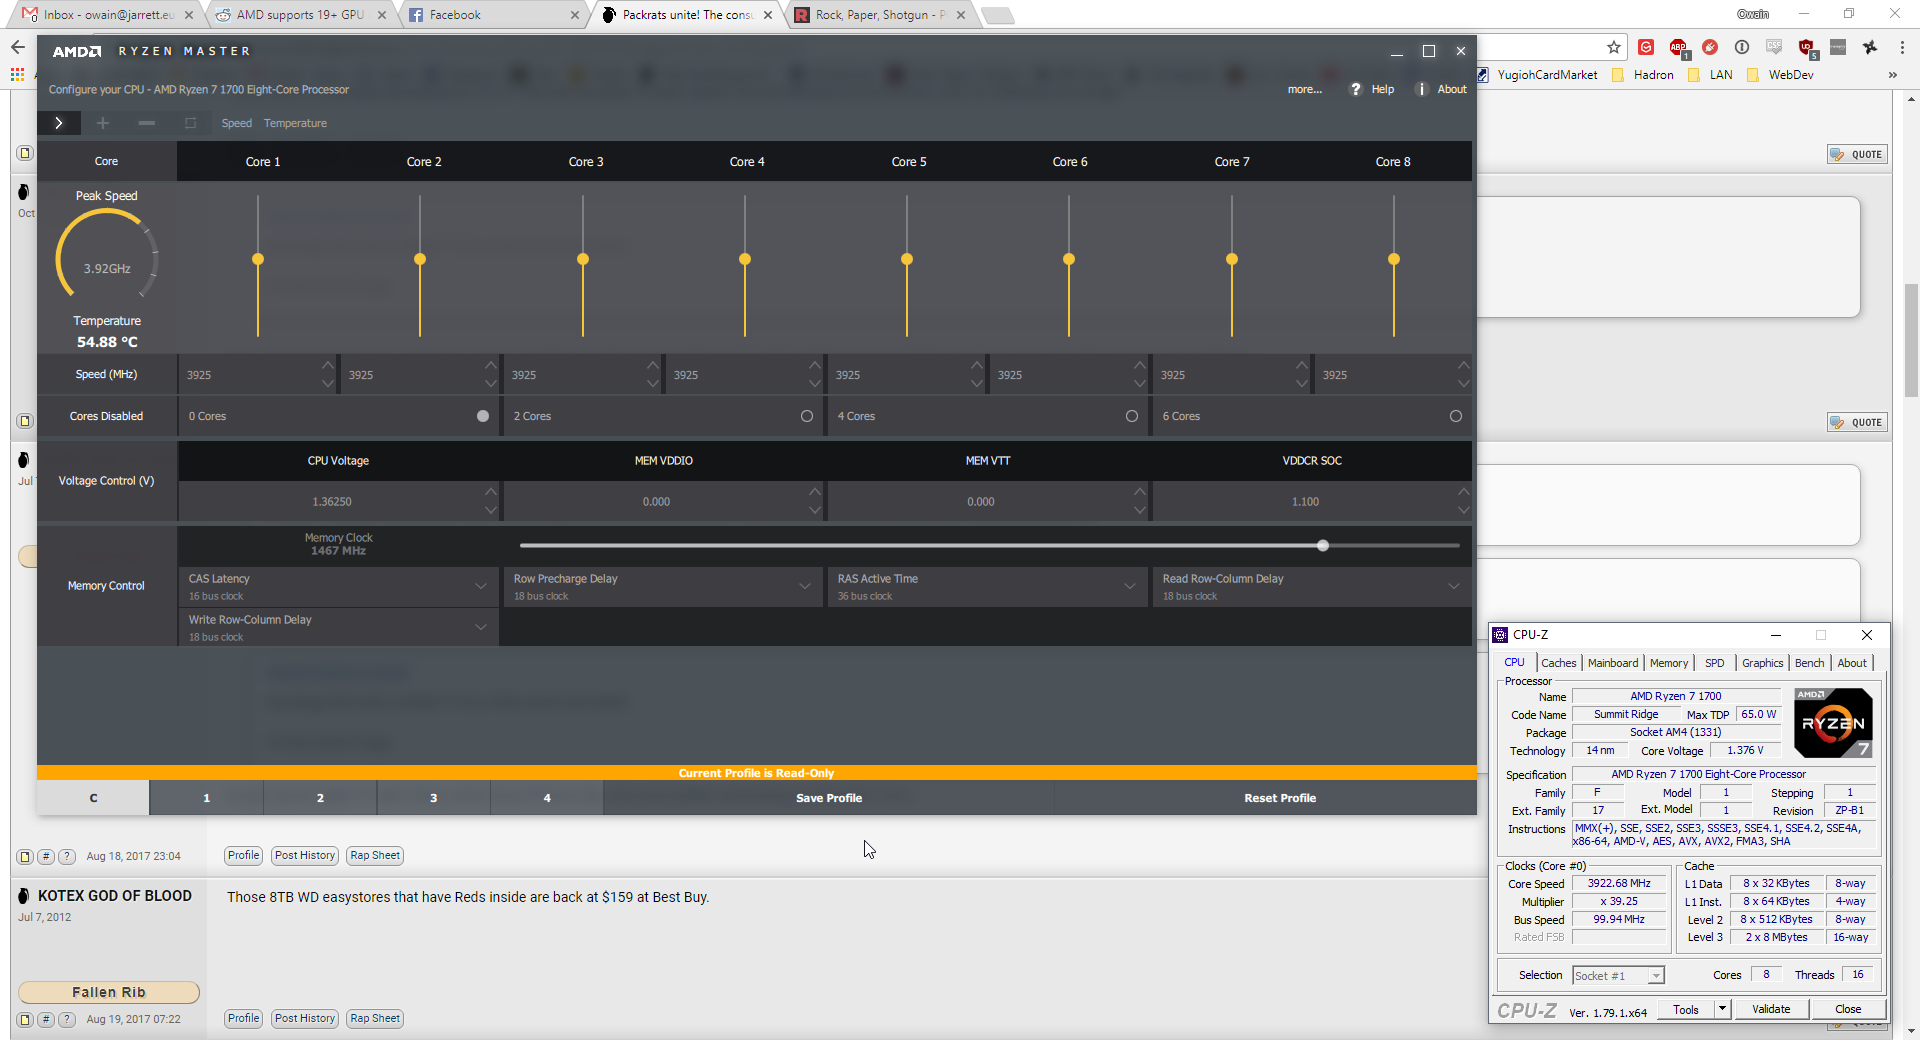Open the Adblock extension icon
Viewport: 1920px width, 1040px height.
1678,47
